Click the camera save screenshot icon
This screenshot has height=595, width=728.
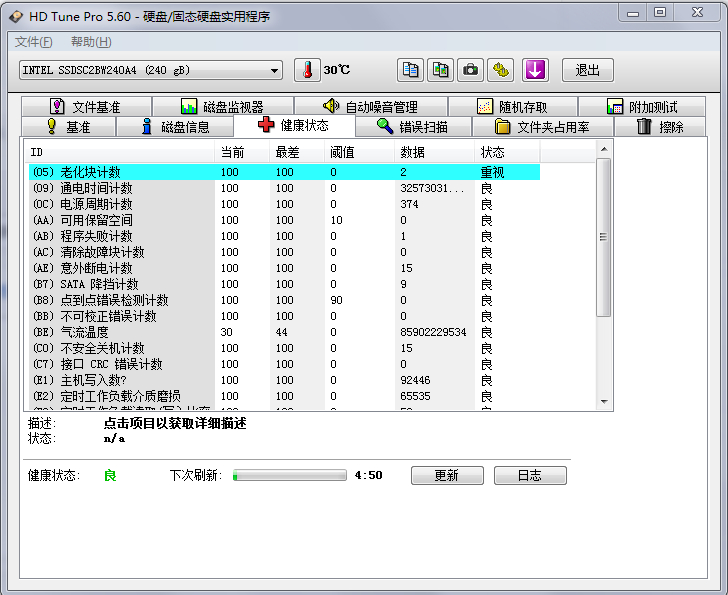(x=470, y=70)
